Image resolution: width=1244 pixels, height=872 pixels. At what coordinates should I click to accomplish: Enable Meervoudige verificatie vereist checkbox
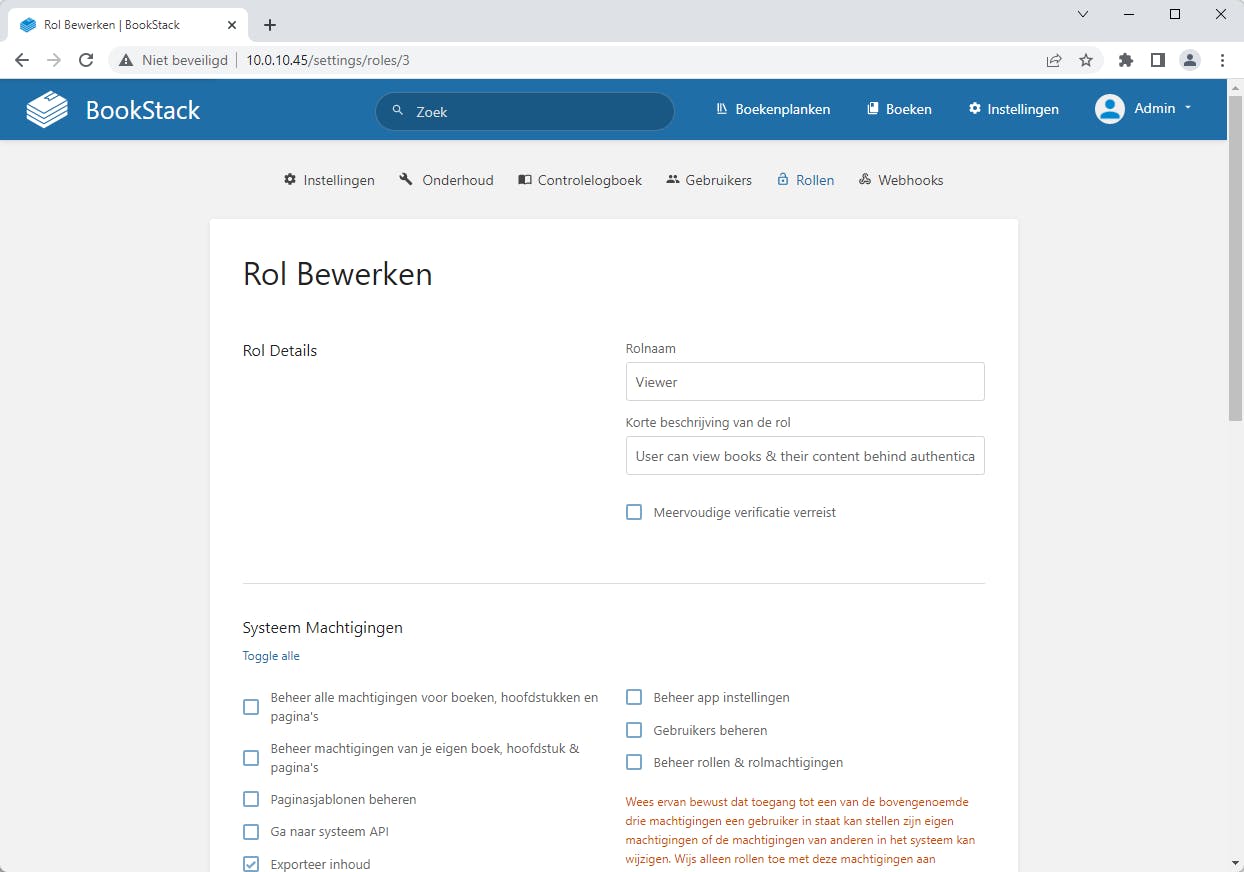point(634,512)
